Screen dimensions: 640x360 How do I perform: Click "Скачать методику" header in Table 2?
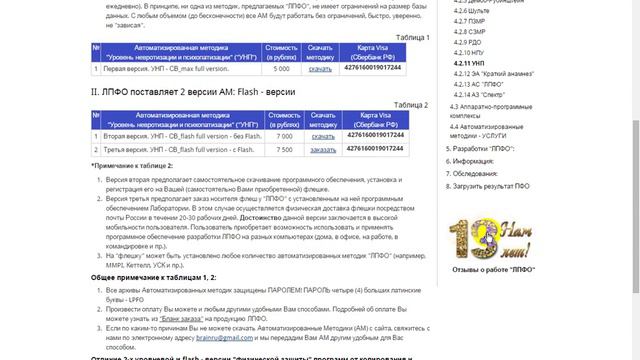323,120
